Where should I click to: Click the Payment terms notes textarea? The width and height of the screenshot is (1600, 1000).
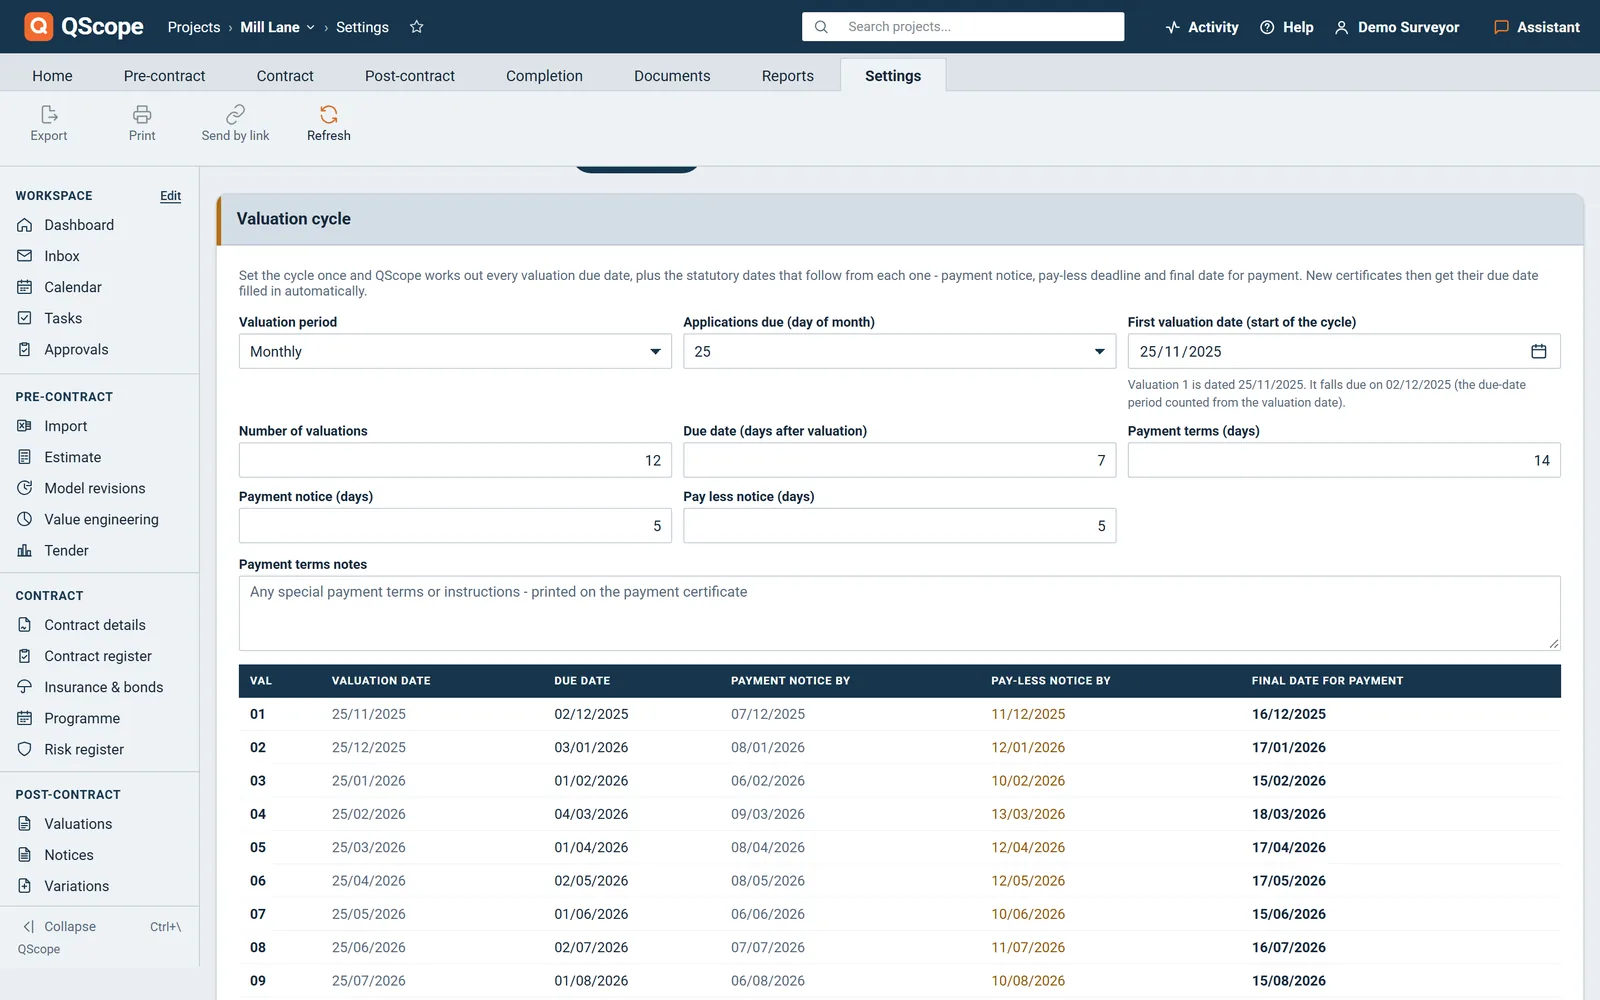(x=899, y=613)
